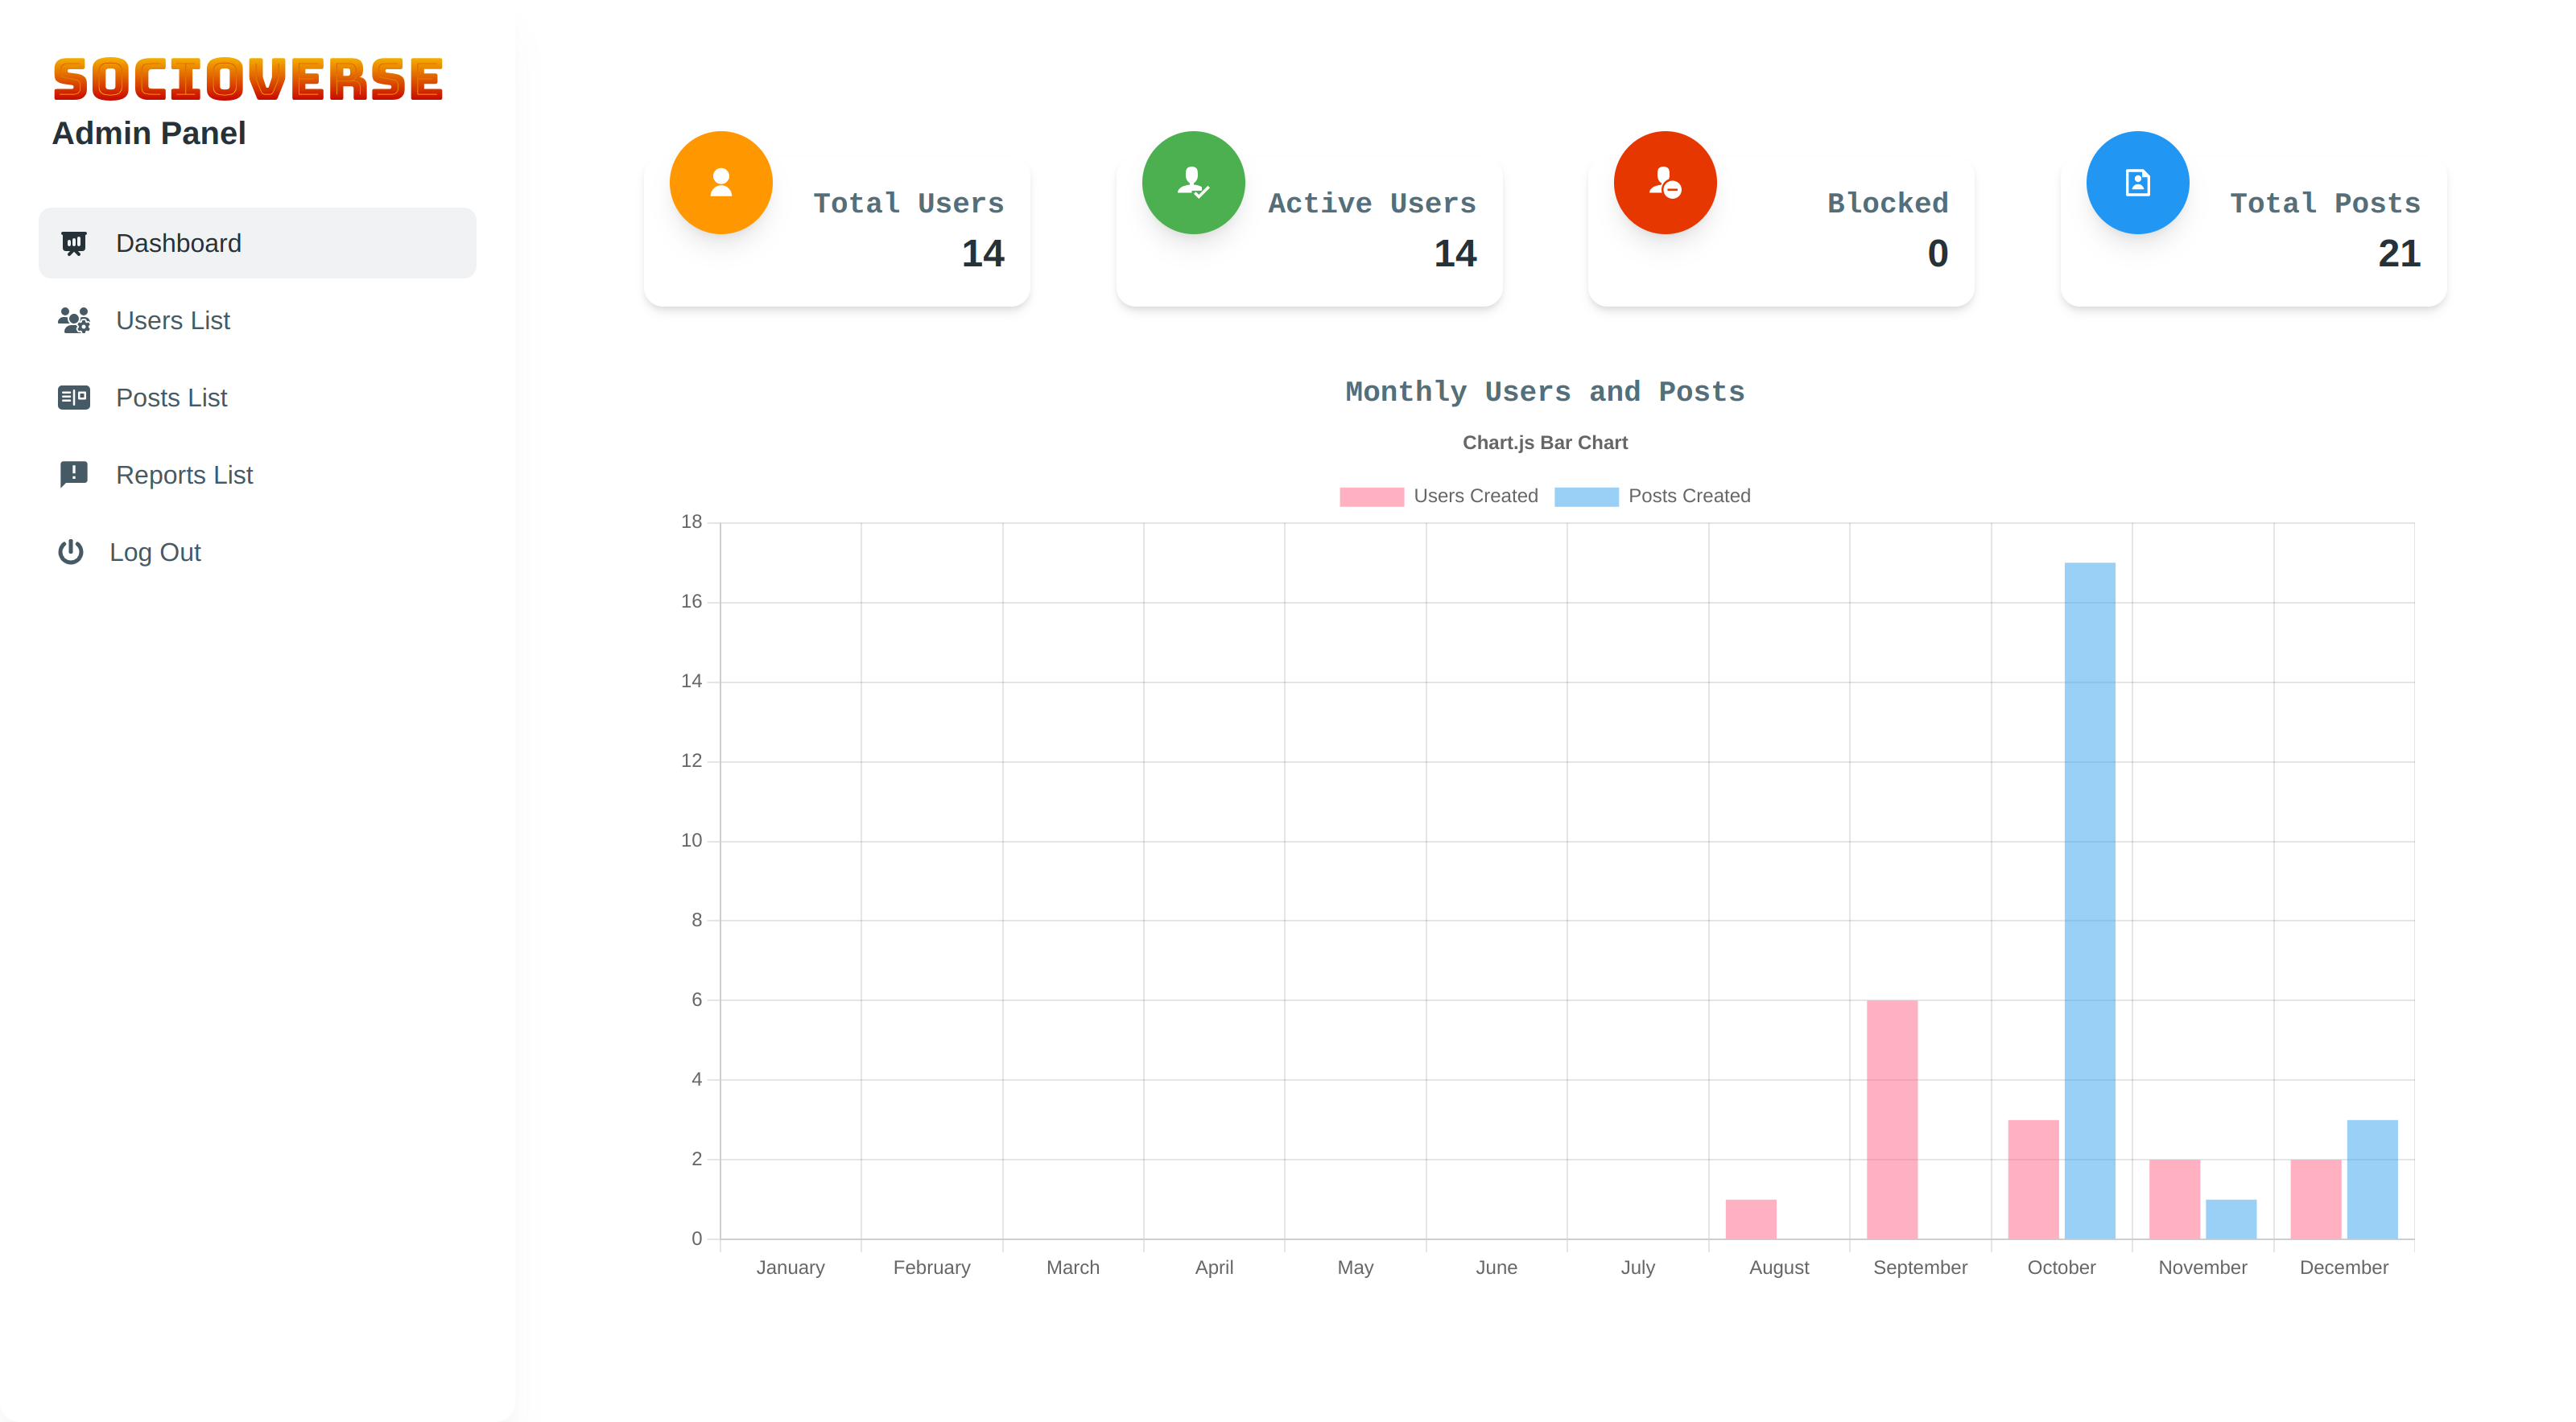2576x1422 pixels.
Task: Click the February axis label
Action: pyautogui.click(x=932, y=1267)
